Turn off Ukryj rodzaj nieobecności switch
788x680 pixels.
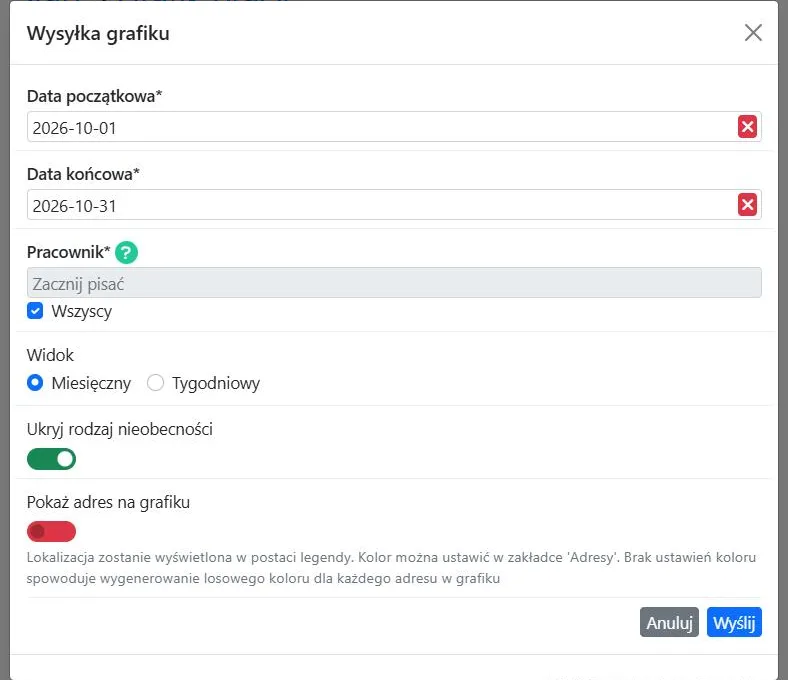point(51,459)
